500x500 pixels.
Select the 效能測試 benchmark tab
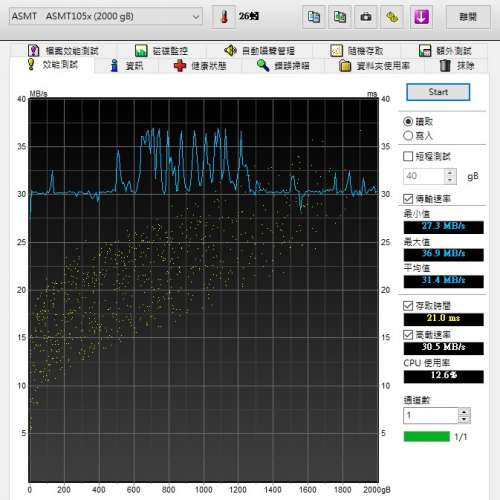point(52,64)
